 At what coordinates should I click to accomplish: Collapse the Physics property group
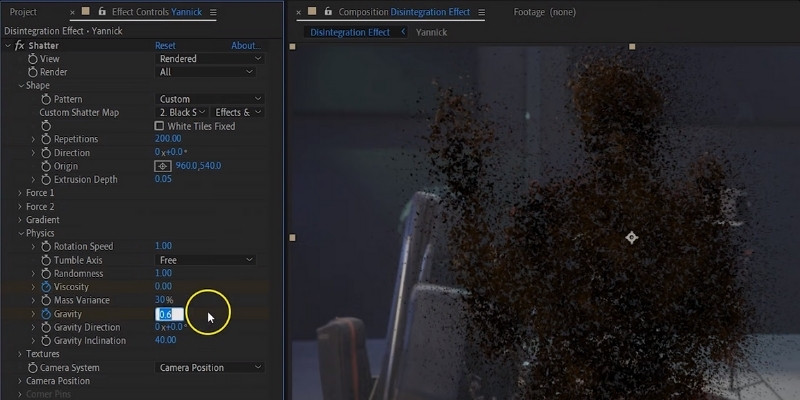[20, 233]
